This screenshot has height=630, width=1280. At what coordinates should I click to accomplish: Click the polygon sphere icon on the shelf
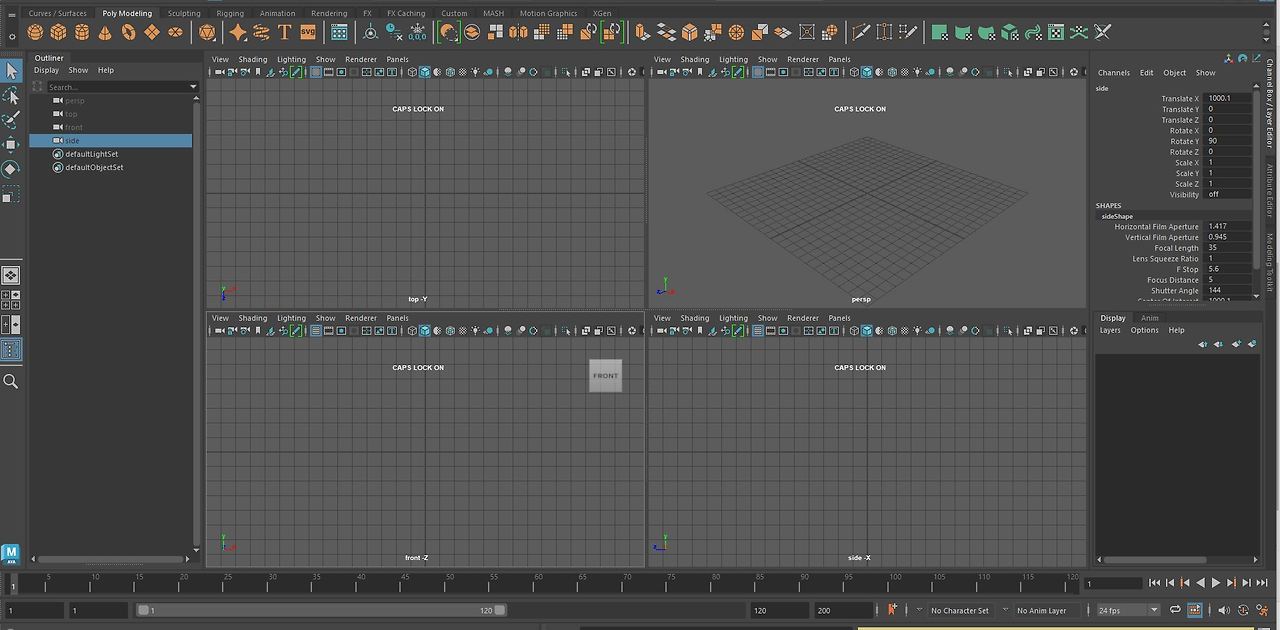[x=36, y=32]
